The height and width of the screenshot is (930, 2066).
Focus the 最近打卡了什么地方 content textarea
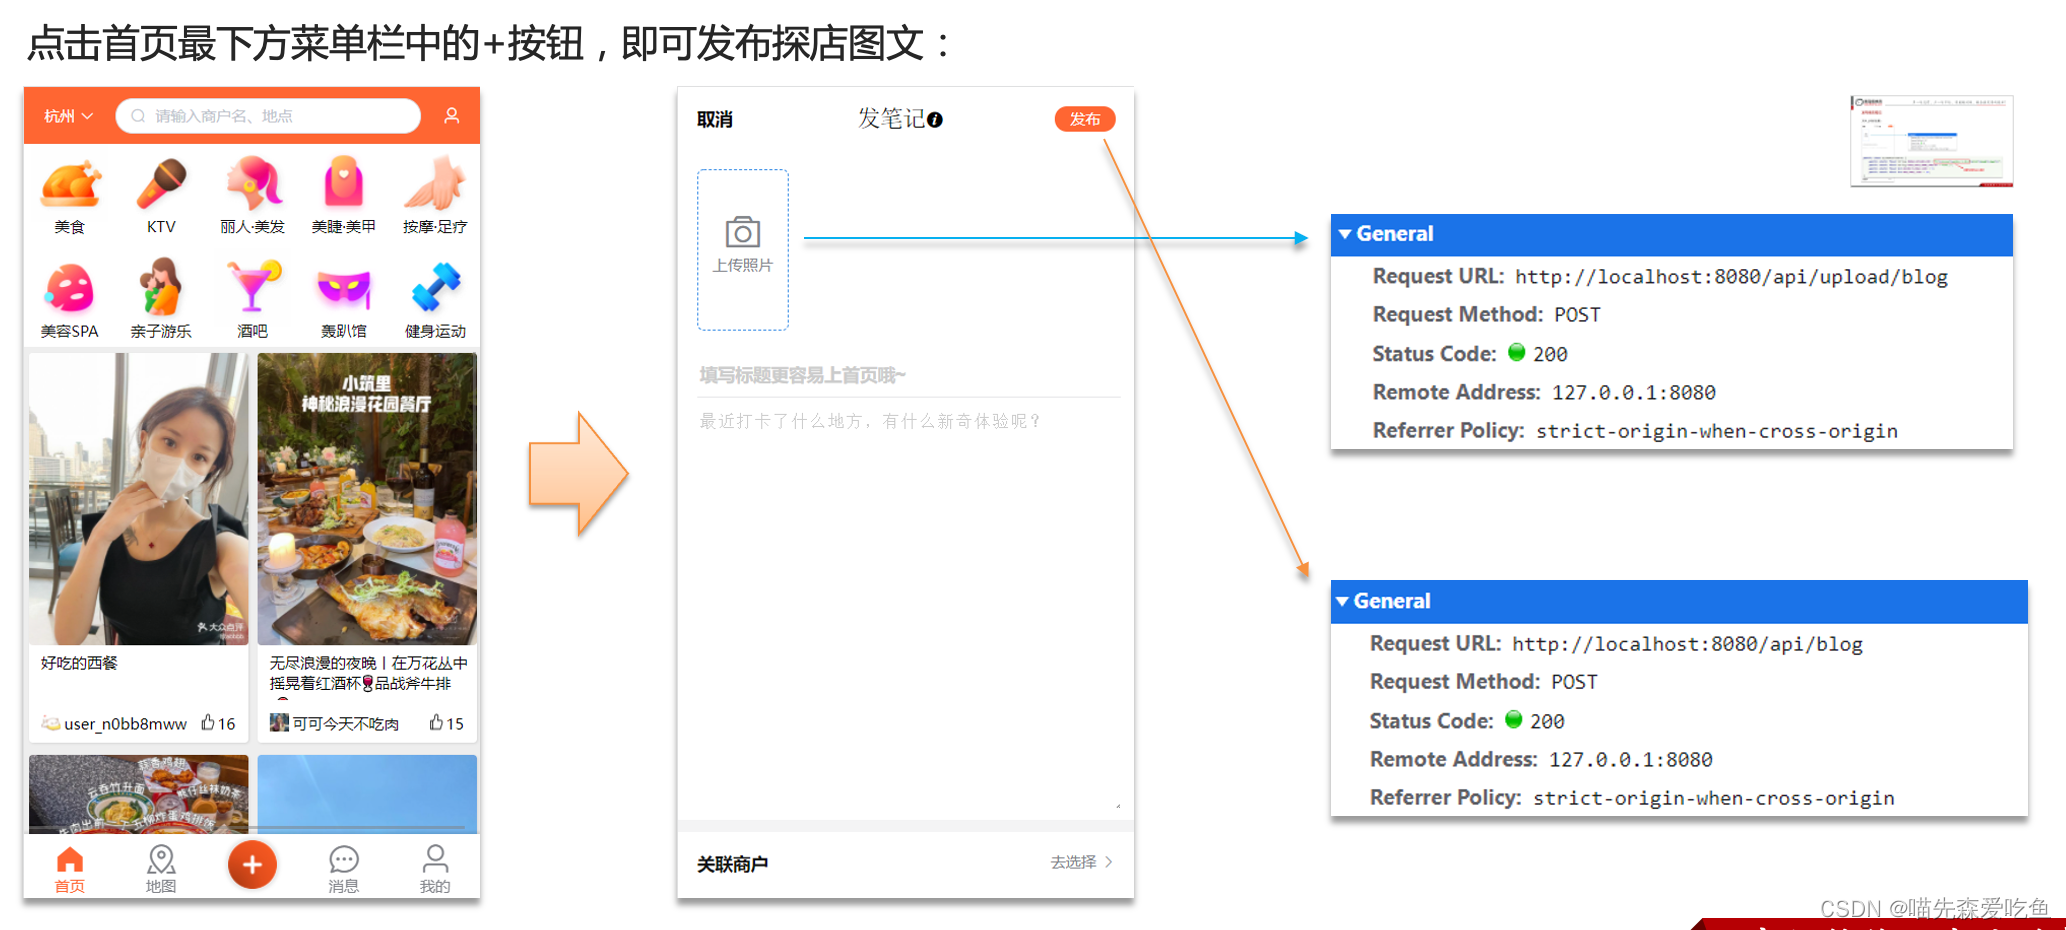(908, 605)
